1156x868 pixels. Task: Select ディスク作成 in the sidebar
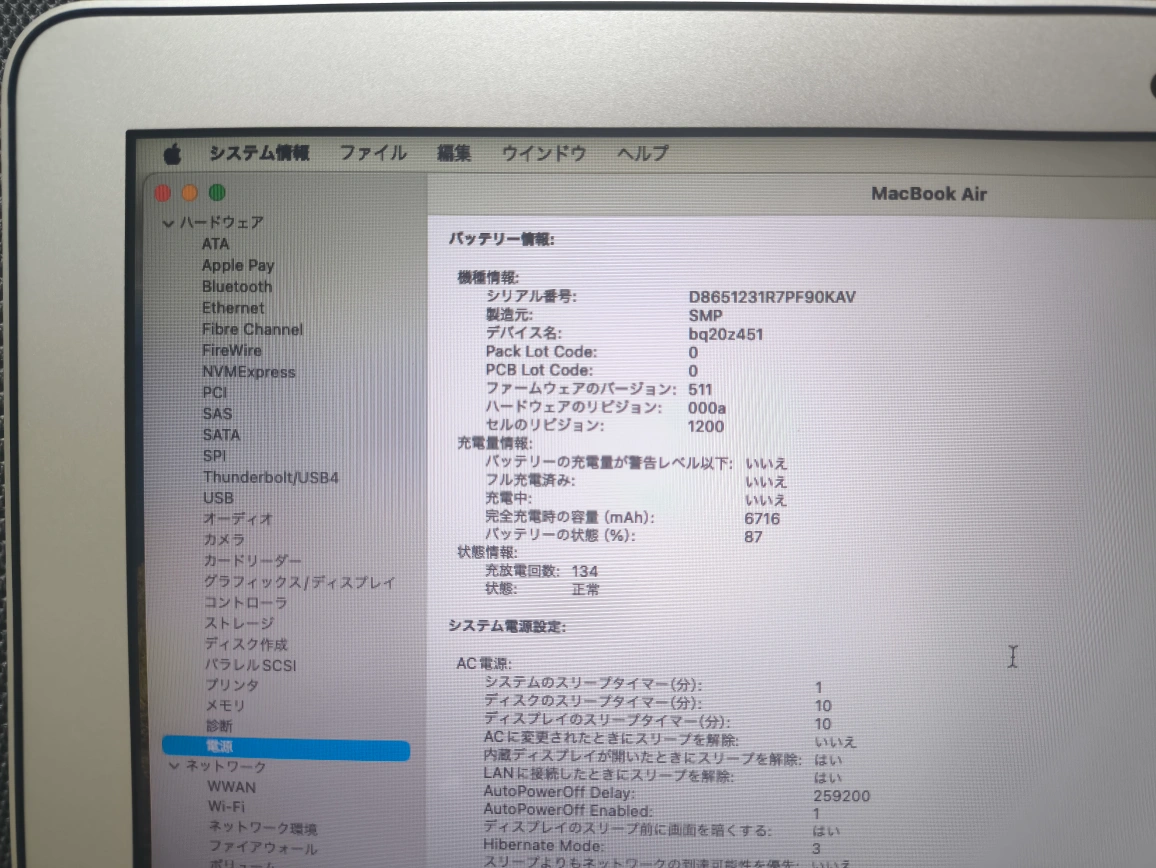[246, 645]
